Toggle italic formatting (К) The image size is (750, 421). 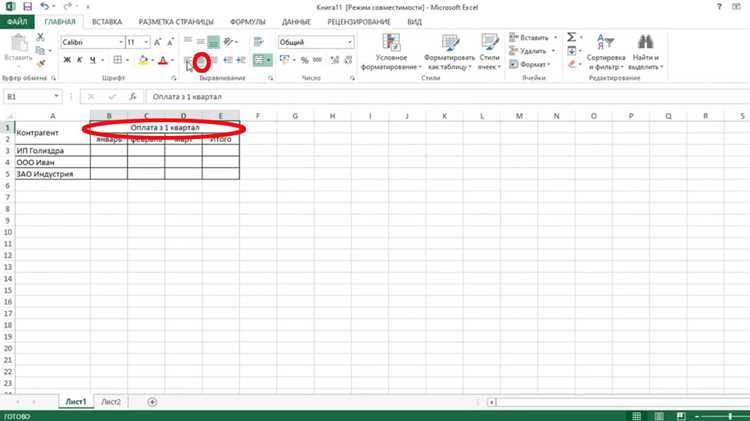click(x=79, y=60)
